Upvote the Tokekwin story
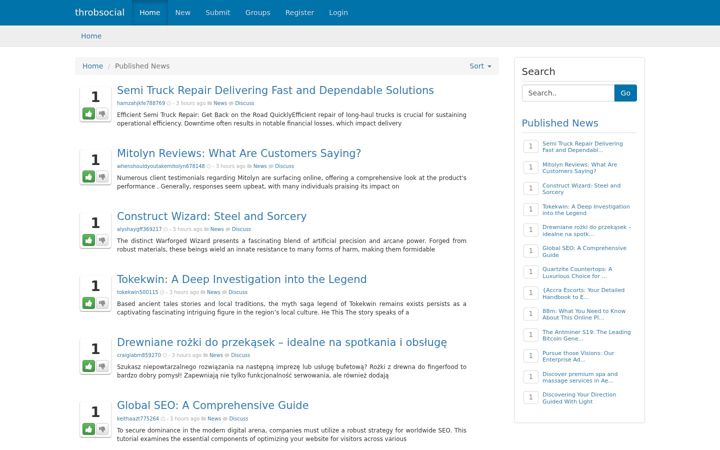720x450 pixels. tap(89, 303)
